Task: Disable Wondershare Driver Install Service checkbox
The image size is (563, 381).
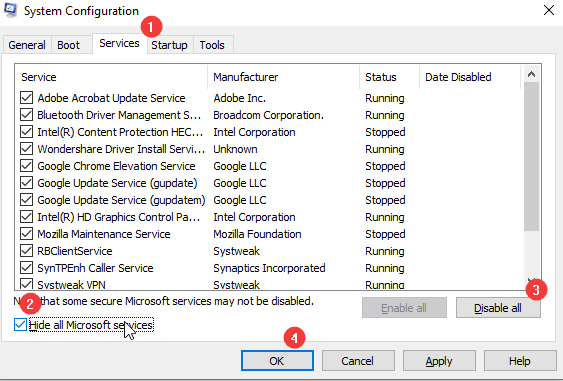Action: pos(27,149)
